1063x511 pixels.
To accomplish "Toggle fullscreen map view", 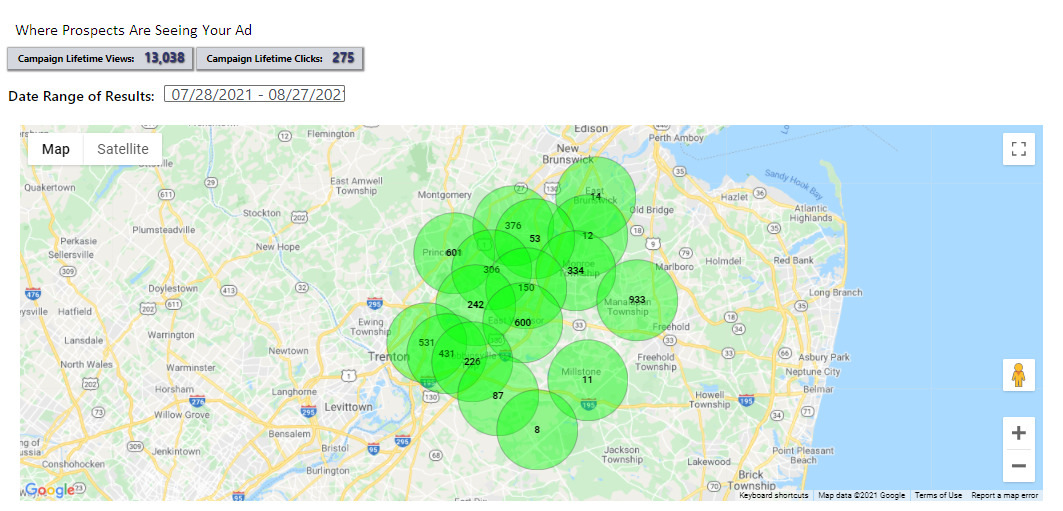I will (x=1018, y=149).
